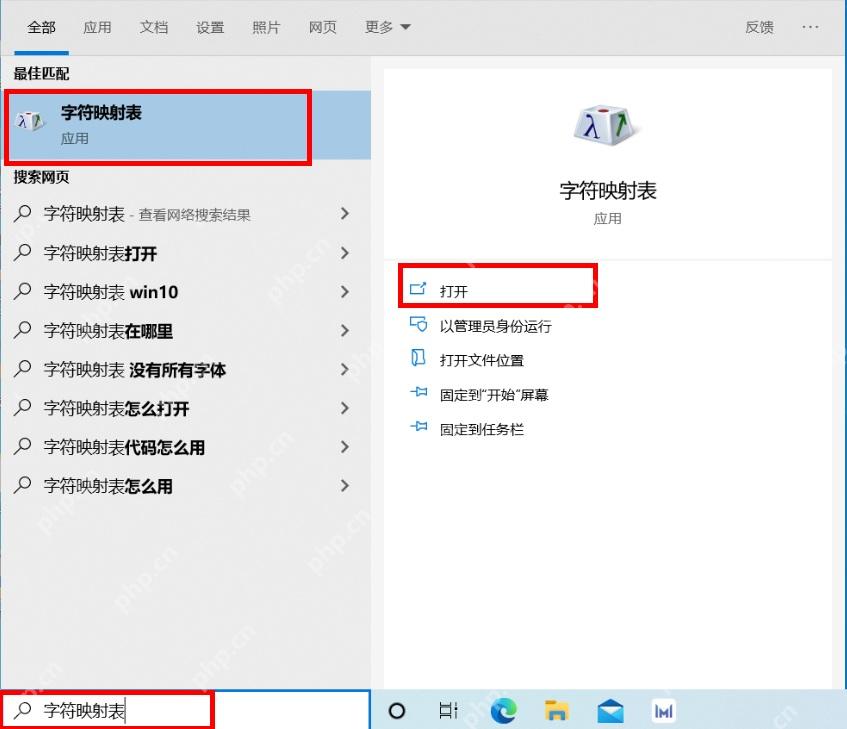The height and width of the screenshot is (729, 847).
Task: Select 字符映射表 - 查看网络搜索结果 suggestion
Action: coord(186,214)
